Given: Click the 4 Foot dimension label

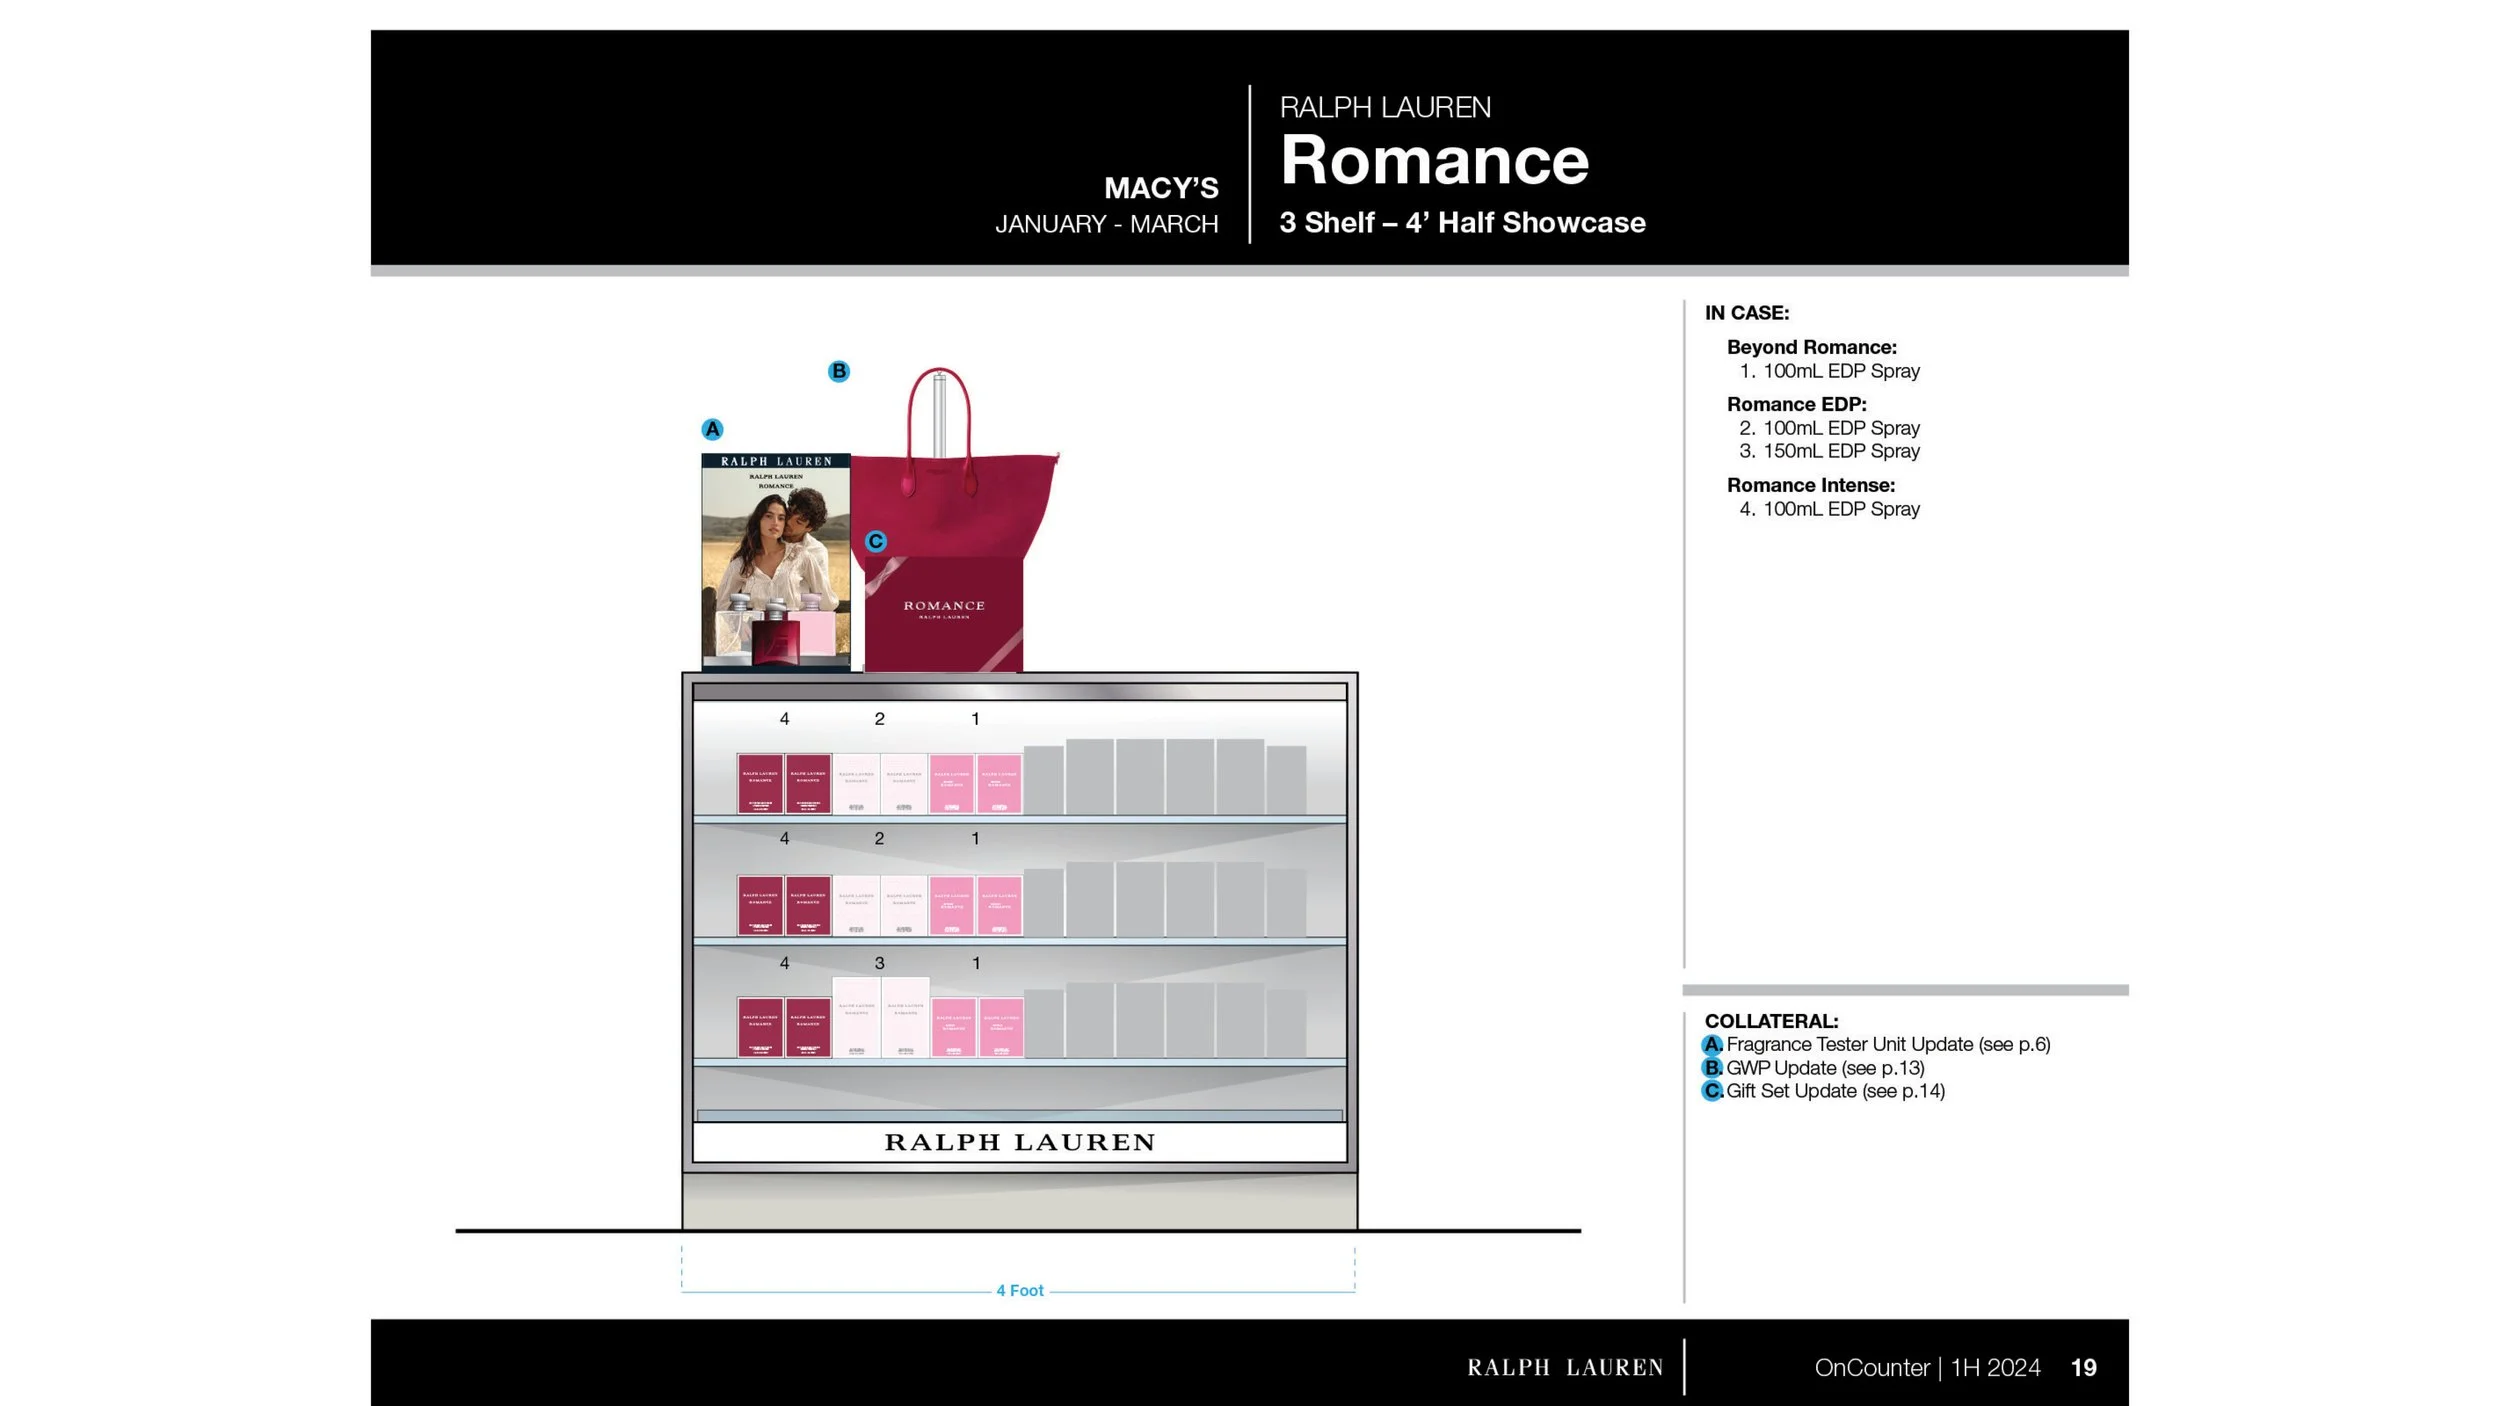Looking at the screenshot, I should tap(1019, 1291).
